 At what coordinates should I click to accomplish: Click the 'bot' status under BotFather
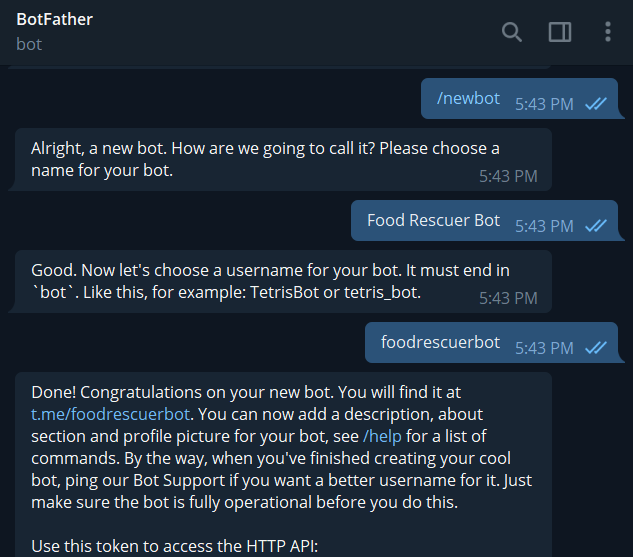point(29,44)
